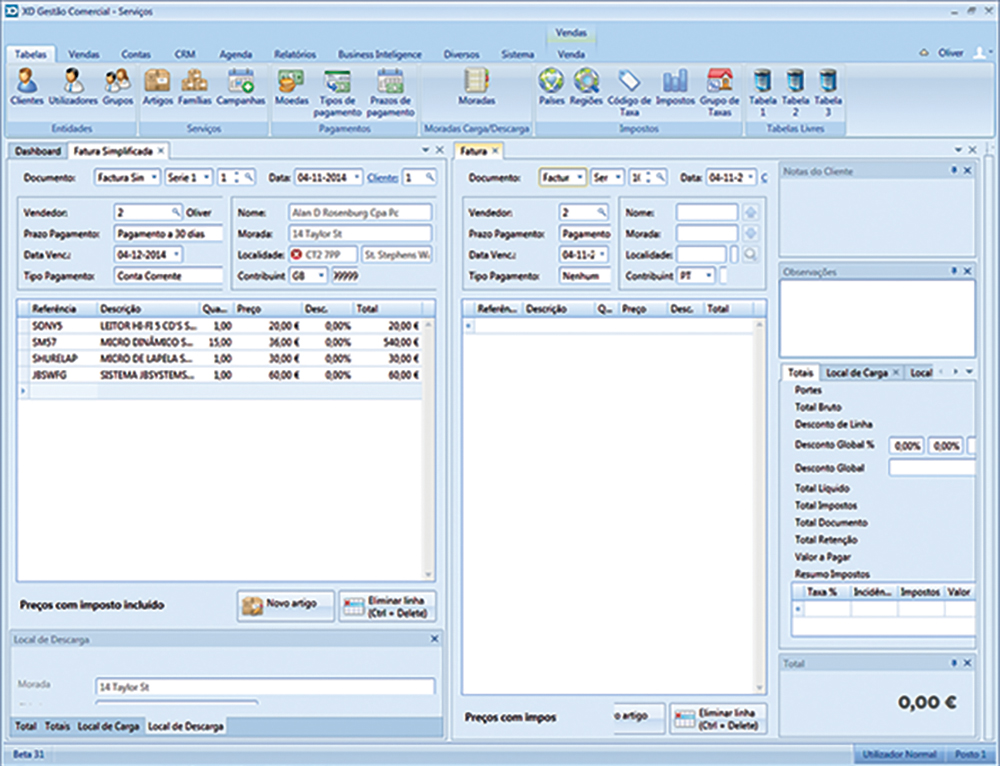Click the Novo artigo button

coord(286,605)
